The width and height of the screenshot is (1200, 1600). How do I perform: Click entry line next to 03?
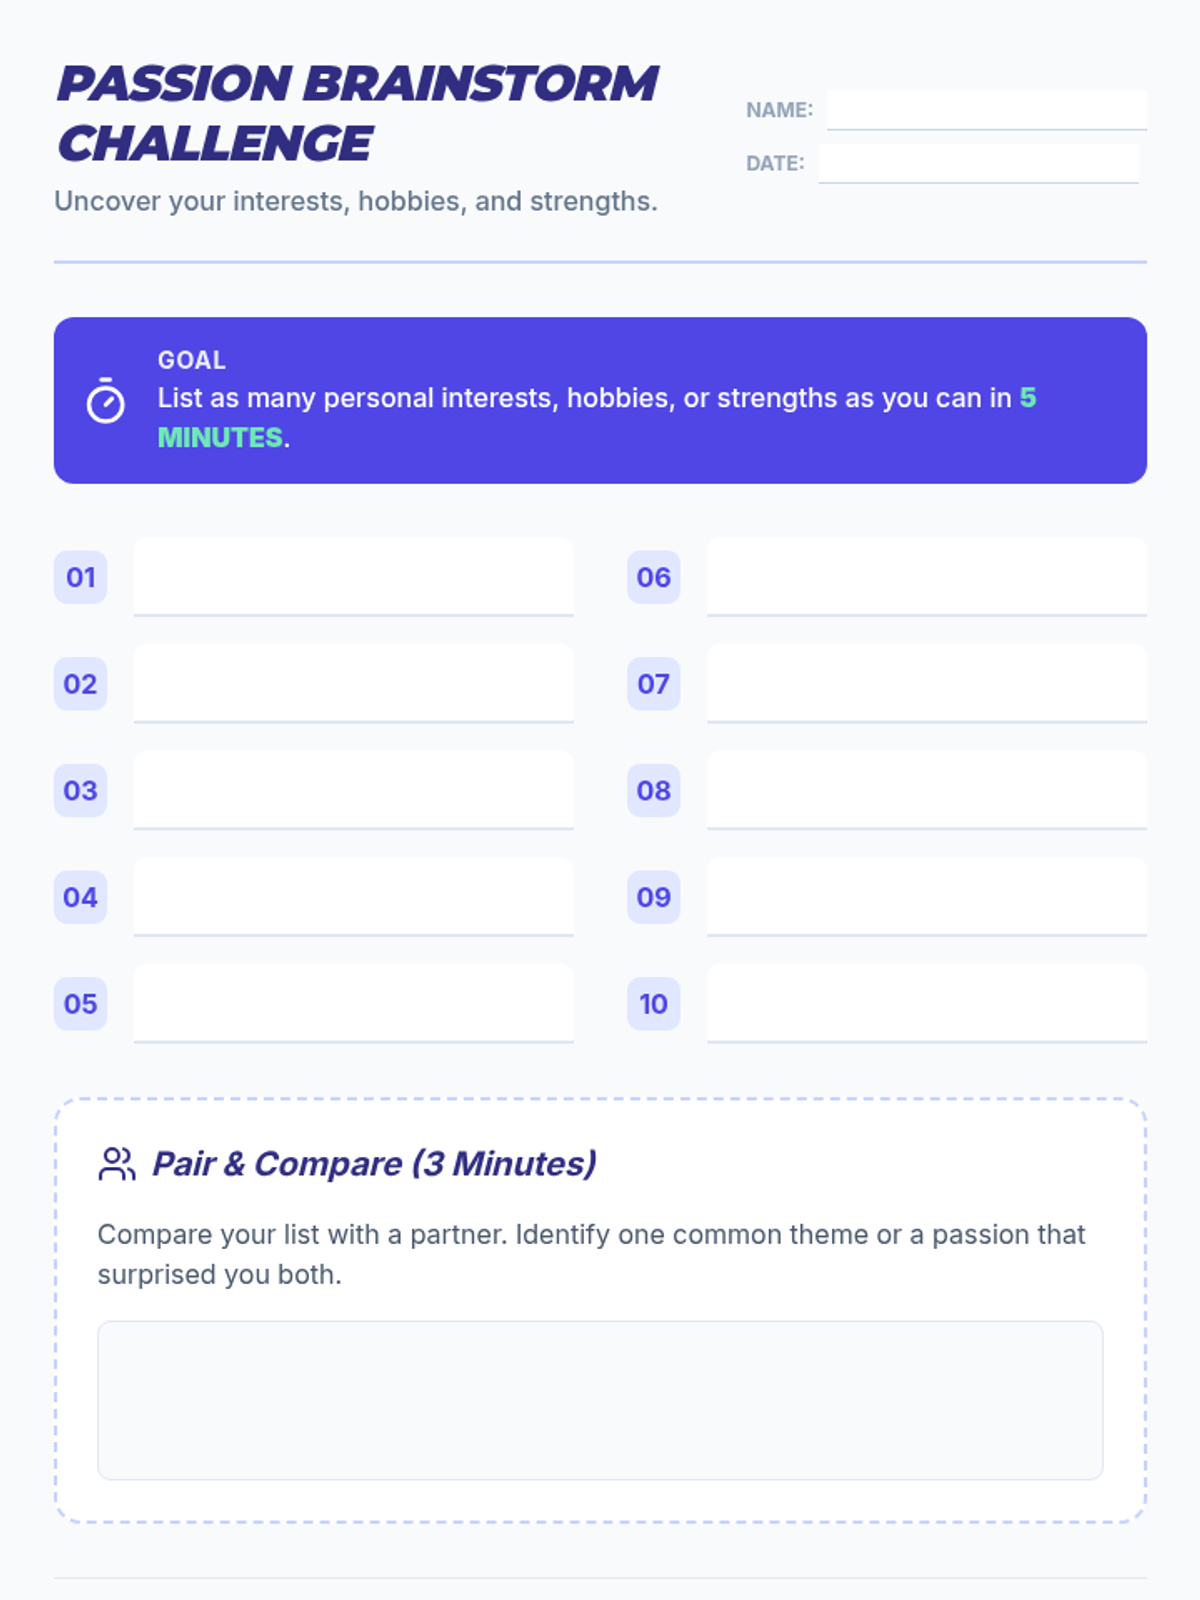pyautogui.click(x=353, y=790)
